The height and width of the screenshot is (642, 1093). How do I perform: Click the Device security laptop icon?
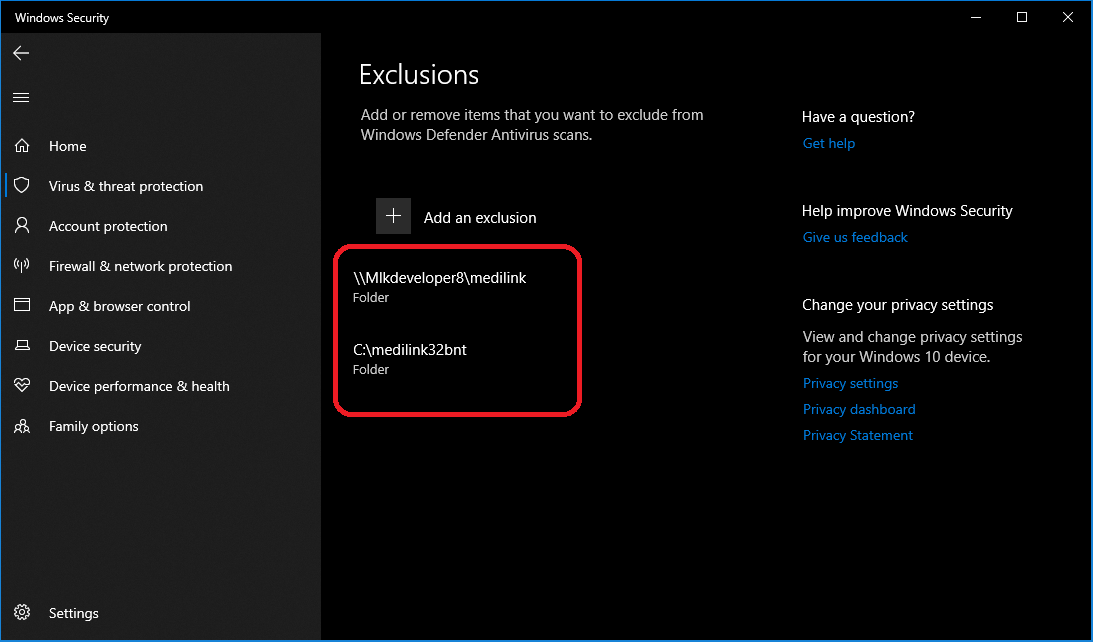tap(22, 346)
